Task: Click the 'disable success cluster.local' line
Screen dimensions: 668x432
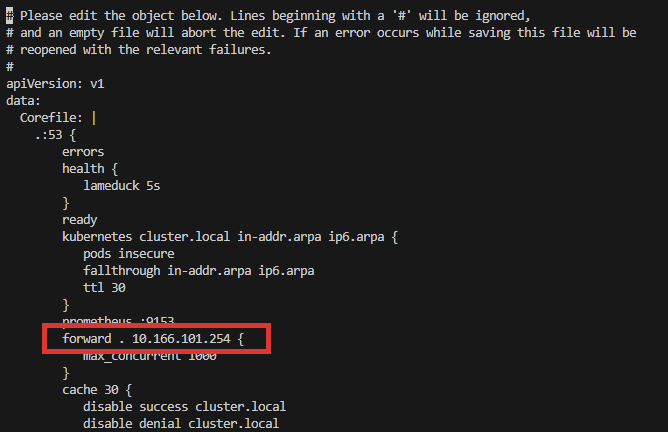Action: [x=185, y=407]
